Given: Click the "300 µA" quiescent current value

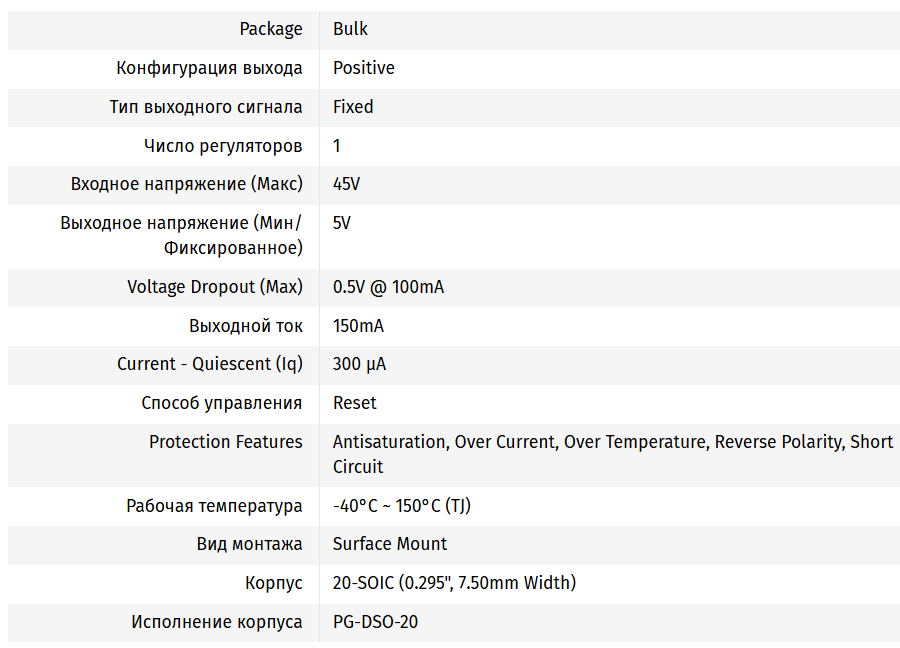Looking at the screenshot, I should pyautogui.click(x=359, y=364).
